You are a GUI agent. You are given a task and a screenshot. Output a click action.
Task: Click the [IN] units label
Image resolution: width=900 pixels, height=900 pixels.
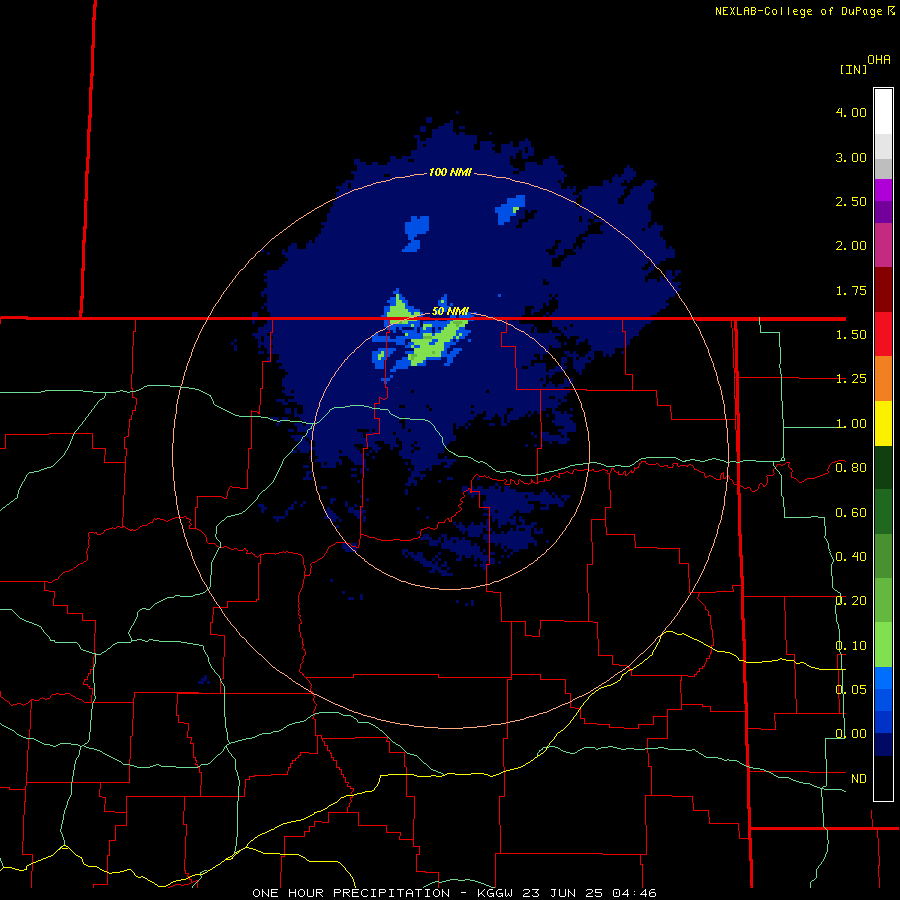(853, 69)
